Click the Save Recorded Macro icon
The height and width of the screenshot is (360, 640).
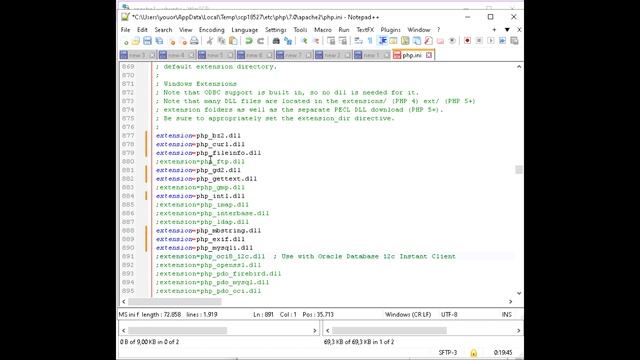pos(514,41)
